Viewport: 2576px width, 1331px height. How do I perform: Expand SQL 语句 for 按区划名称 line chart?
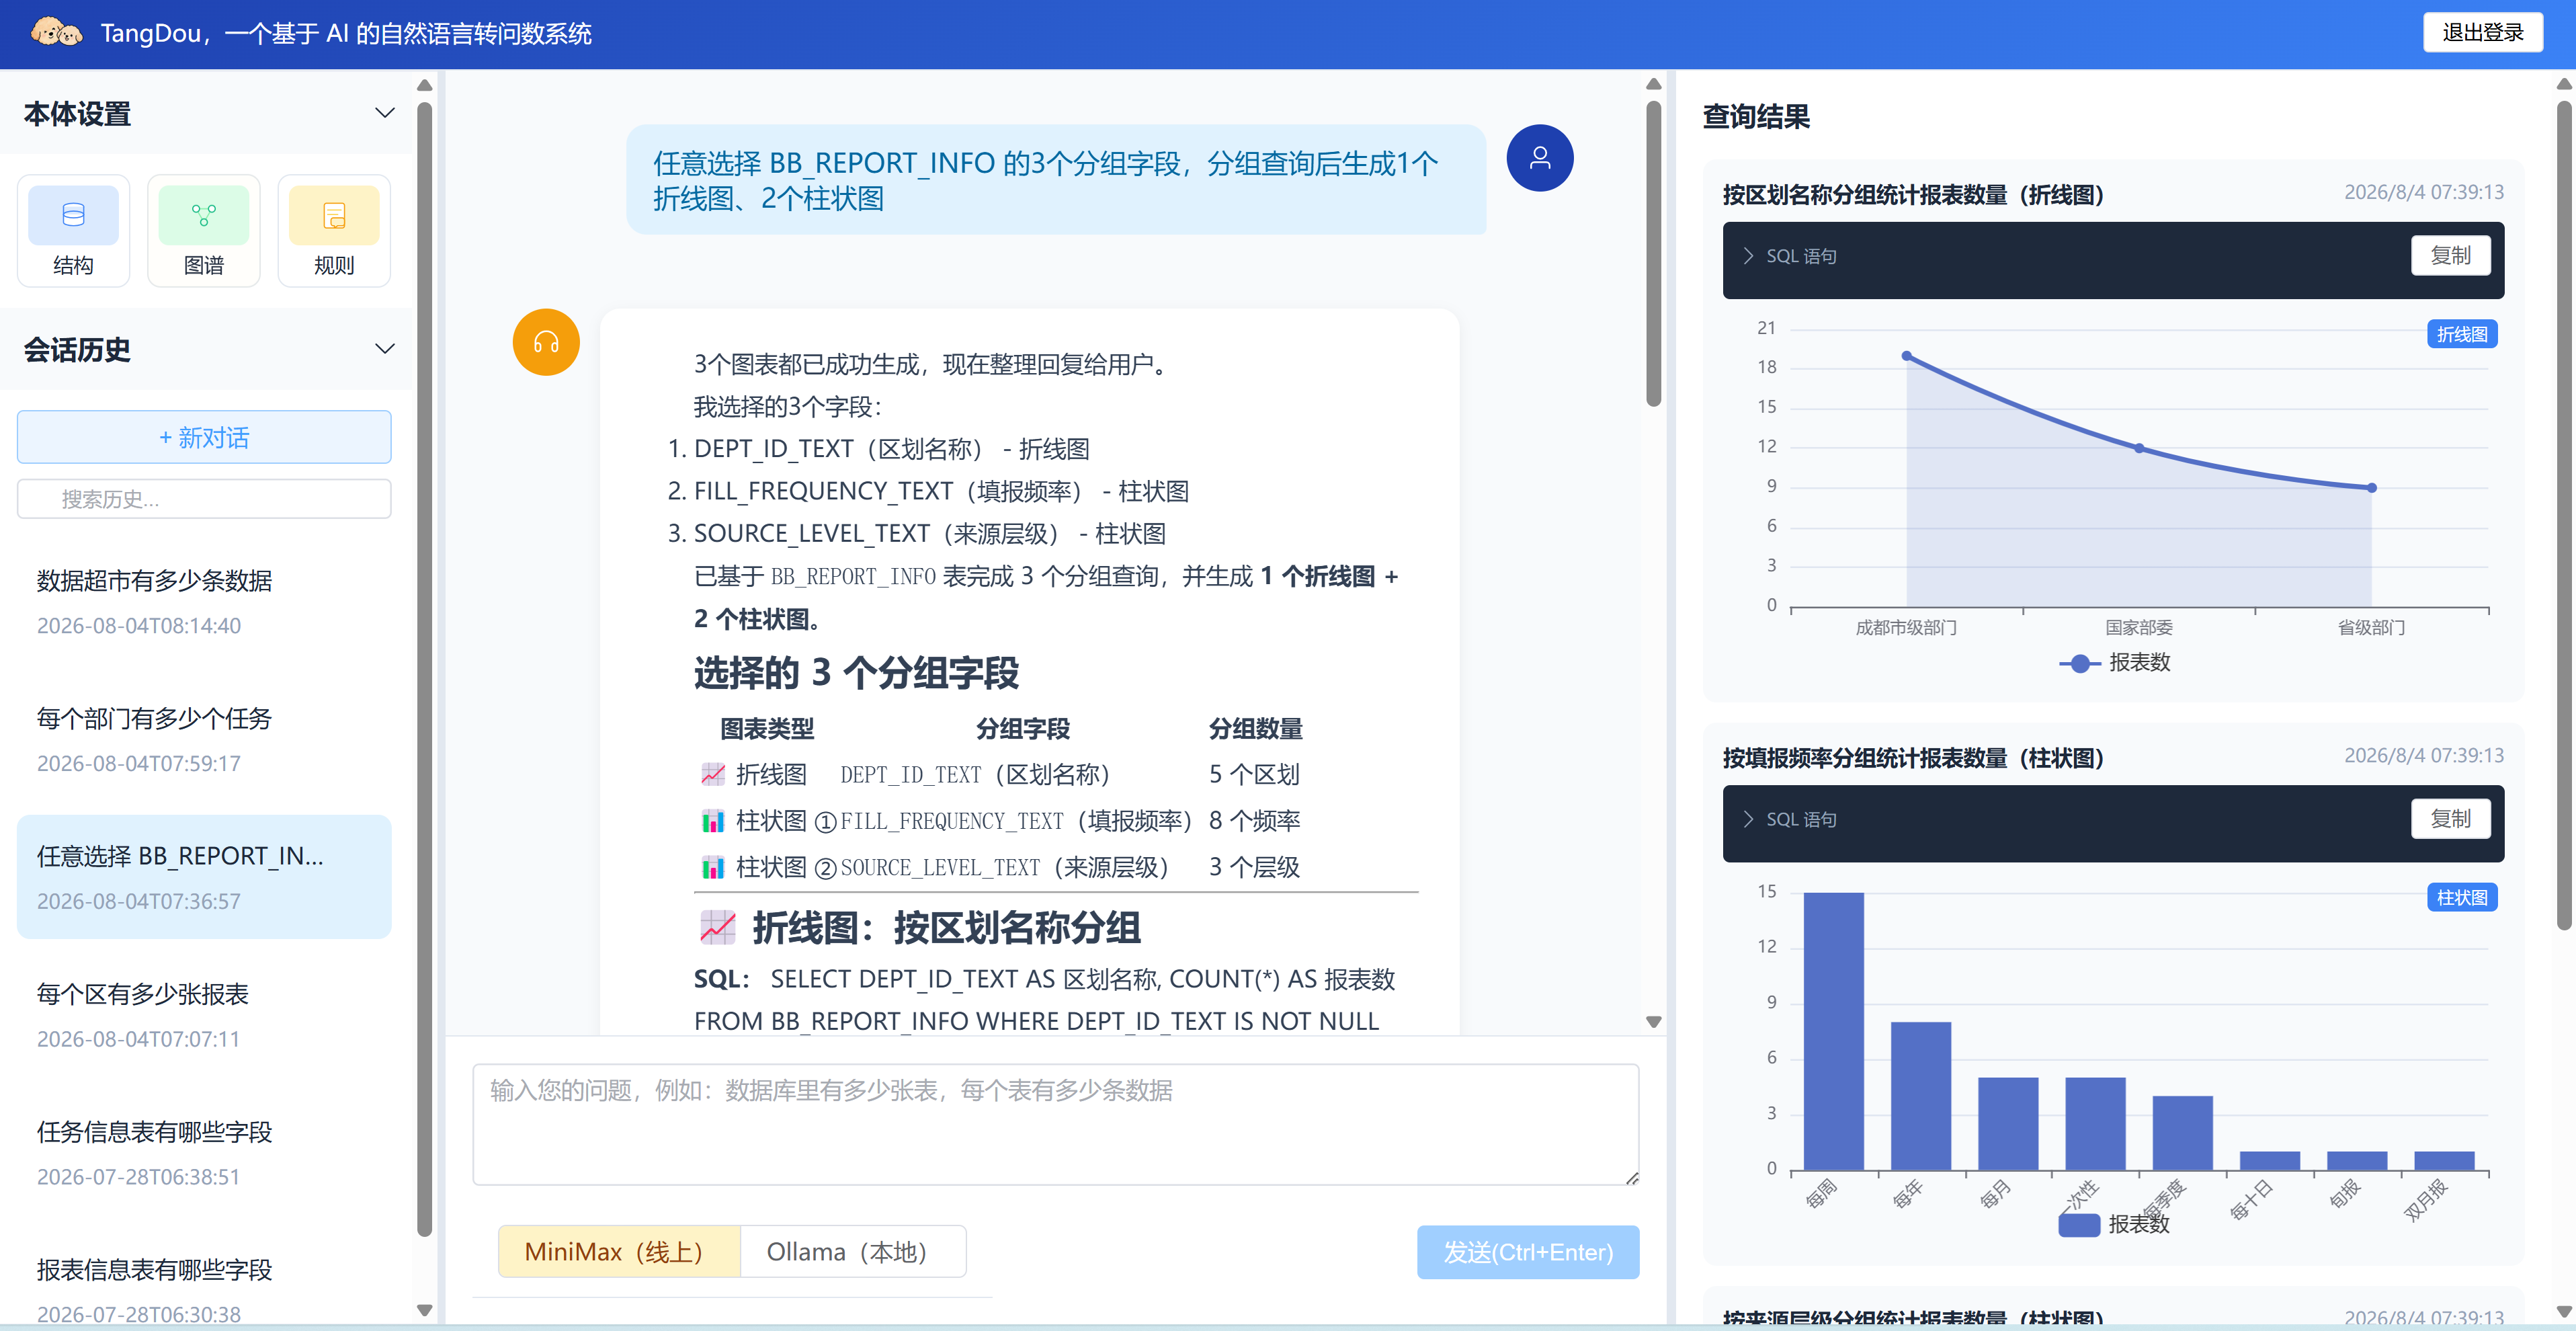(x=1790, y=256)
